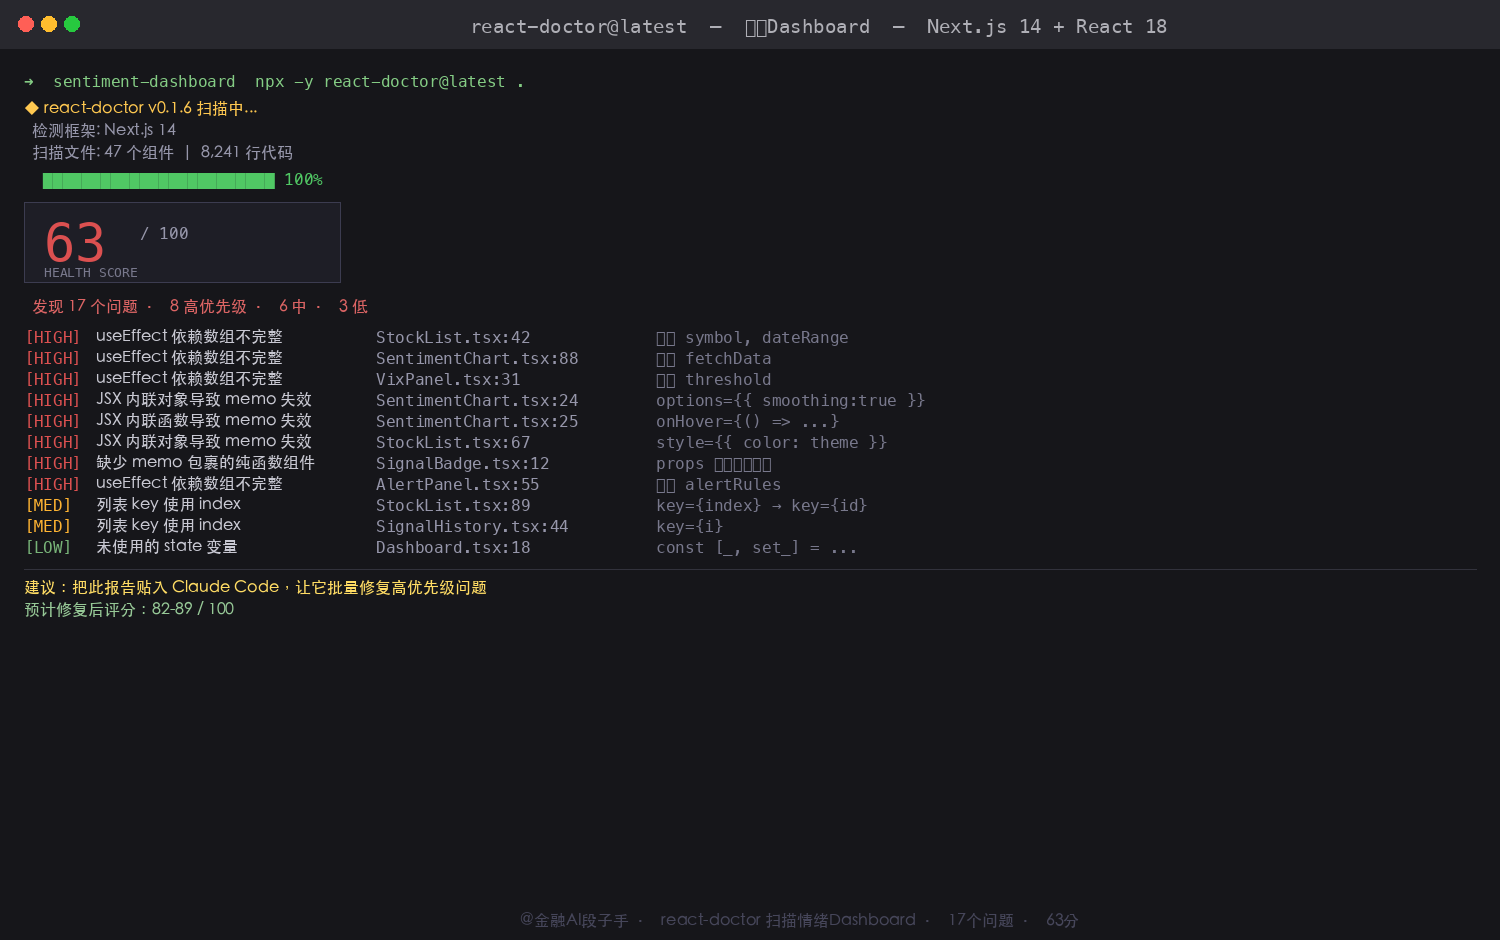Click the green scan progress bar
Image resolution: width=1500 pixels, height=940 pixels.
tap(158, 180)
